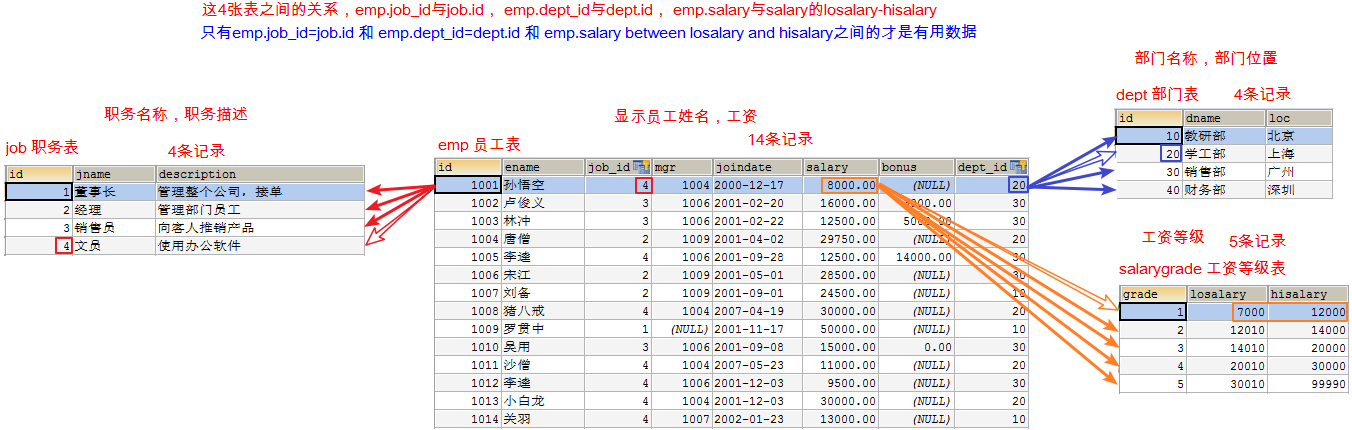1352x430 pixels.
Task: Click the hisalary column header
Action: pyautogui.click(x=1306, y=294)
